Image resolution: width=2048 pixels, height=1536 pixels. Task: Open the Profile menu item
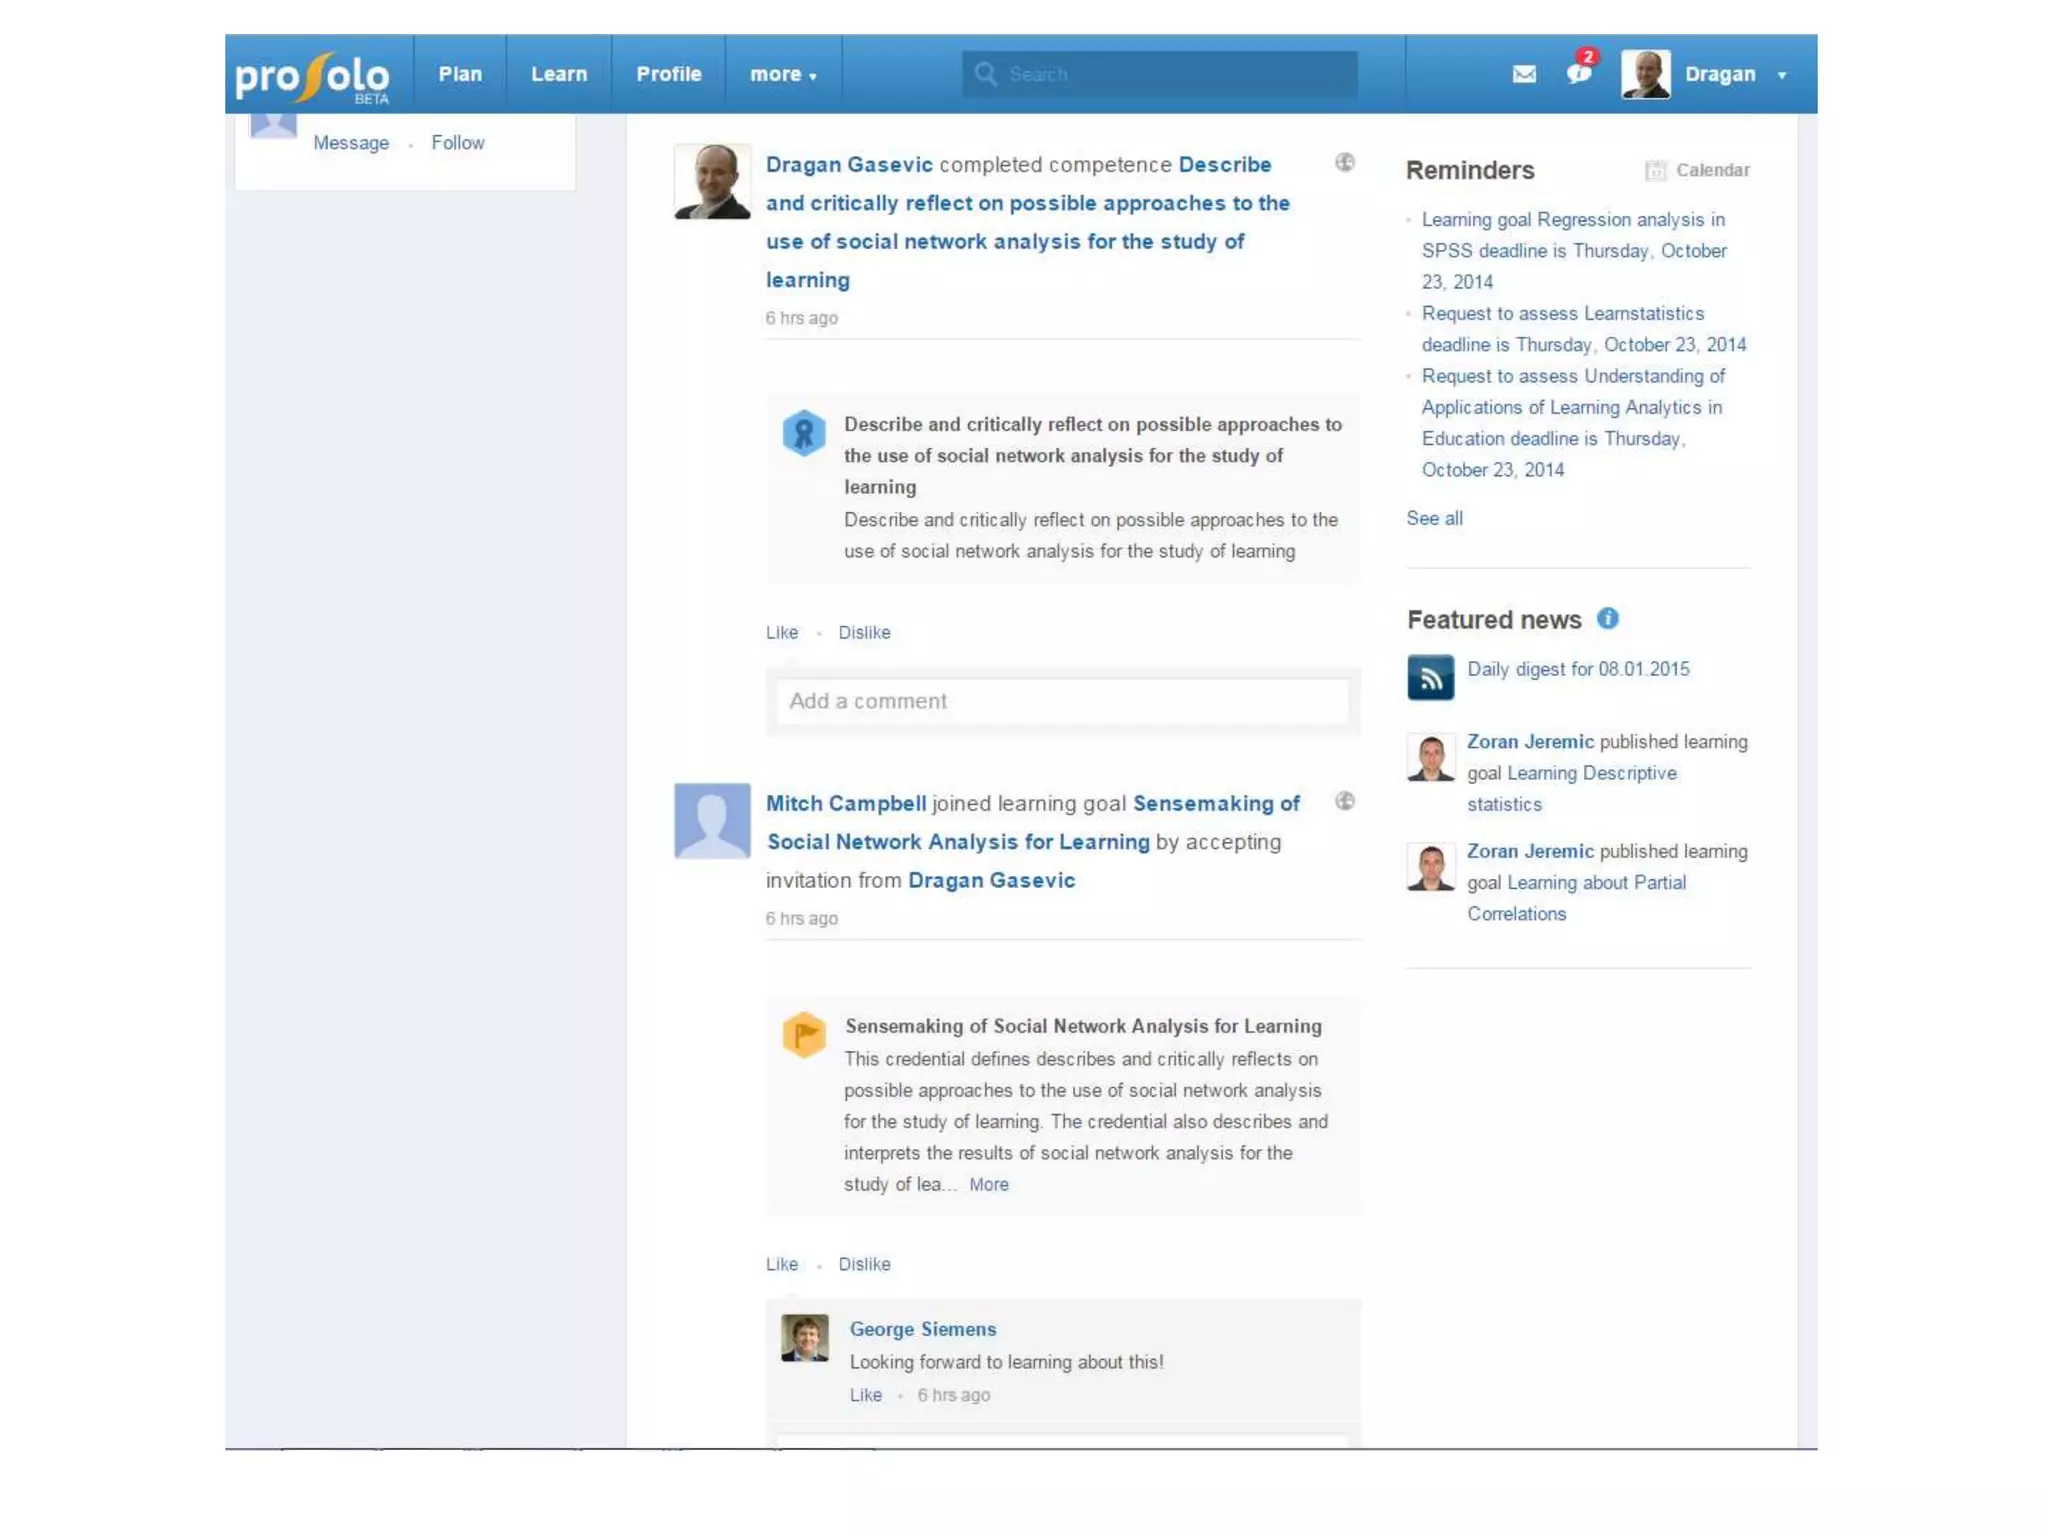click(x=668, y=74)
